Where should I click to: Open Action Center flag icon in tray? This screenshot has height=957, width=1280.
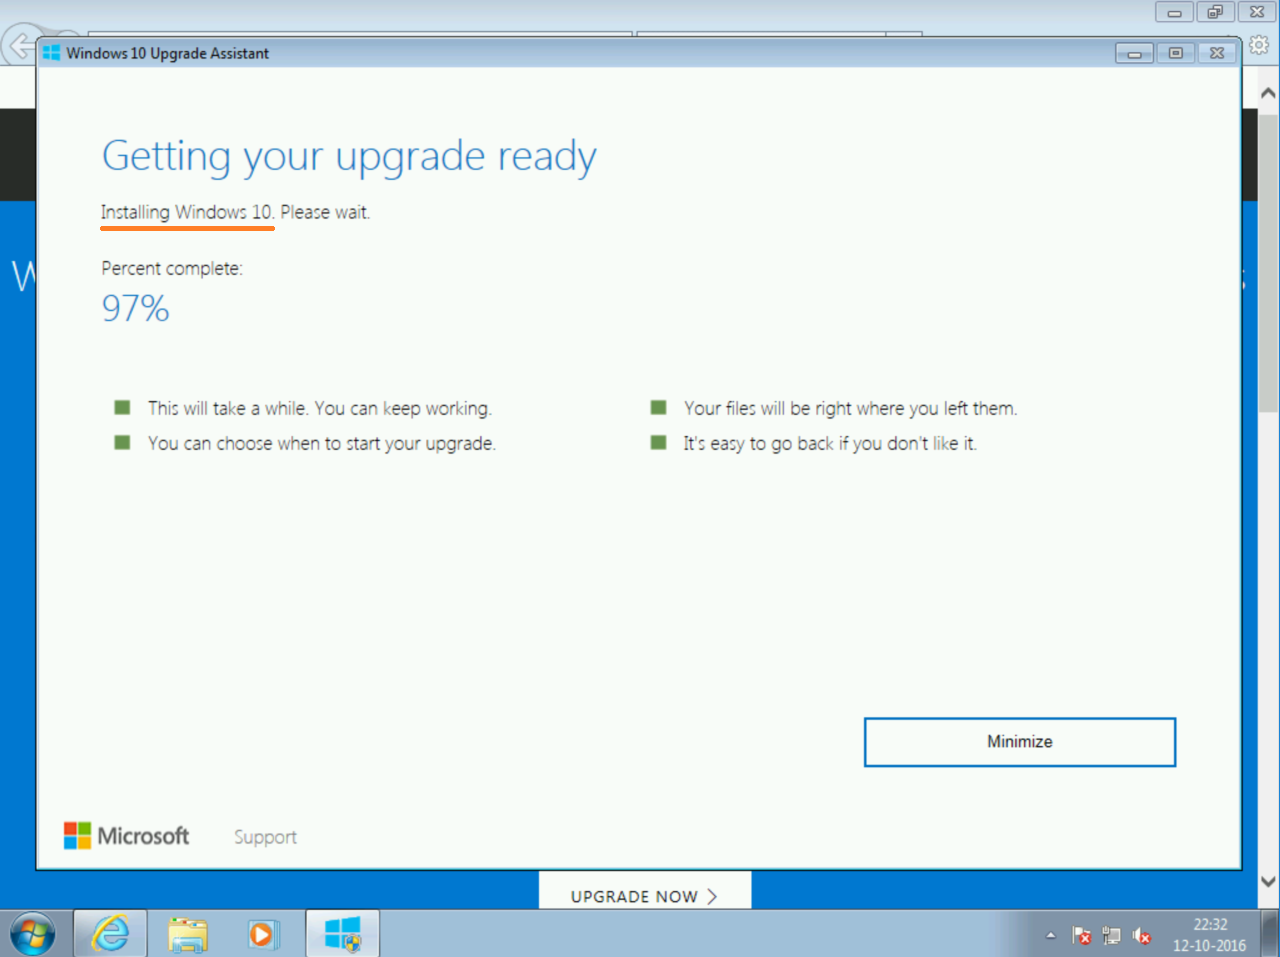[x=1081, y=936]
